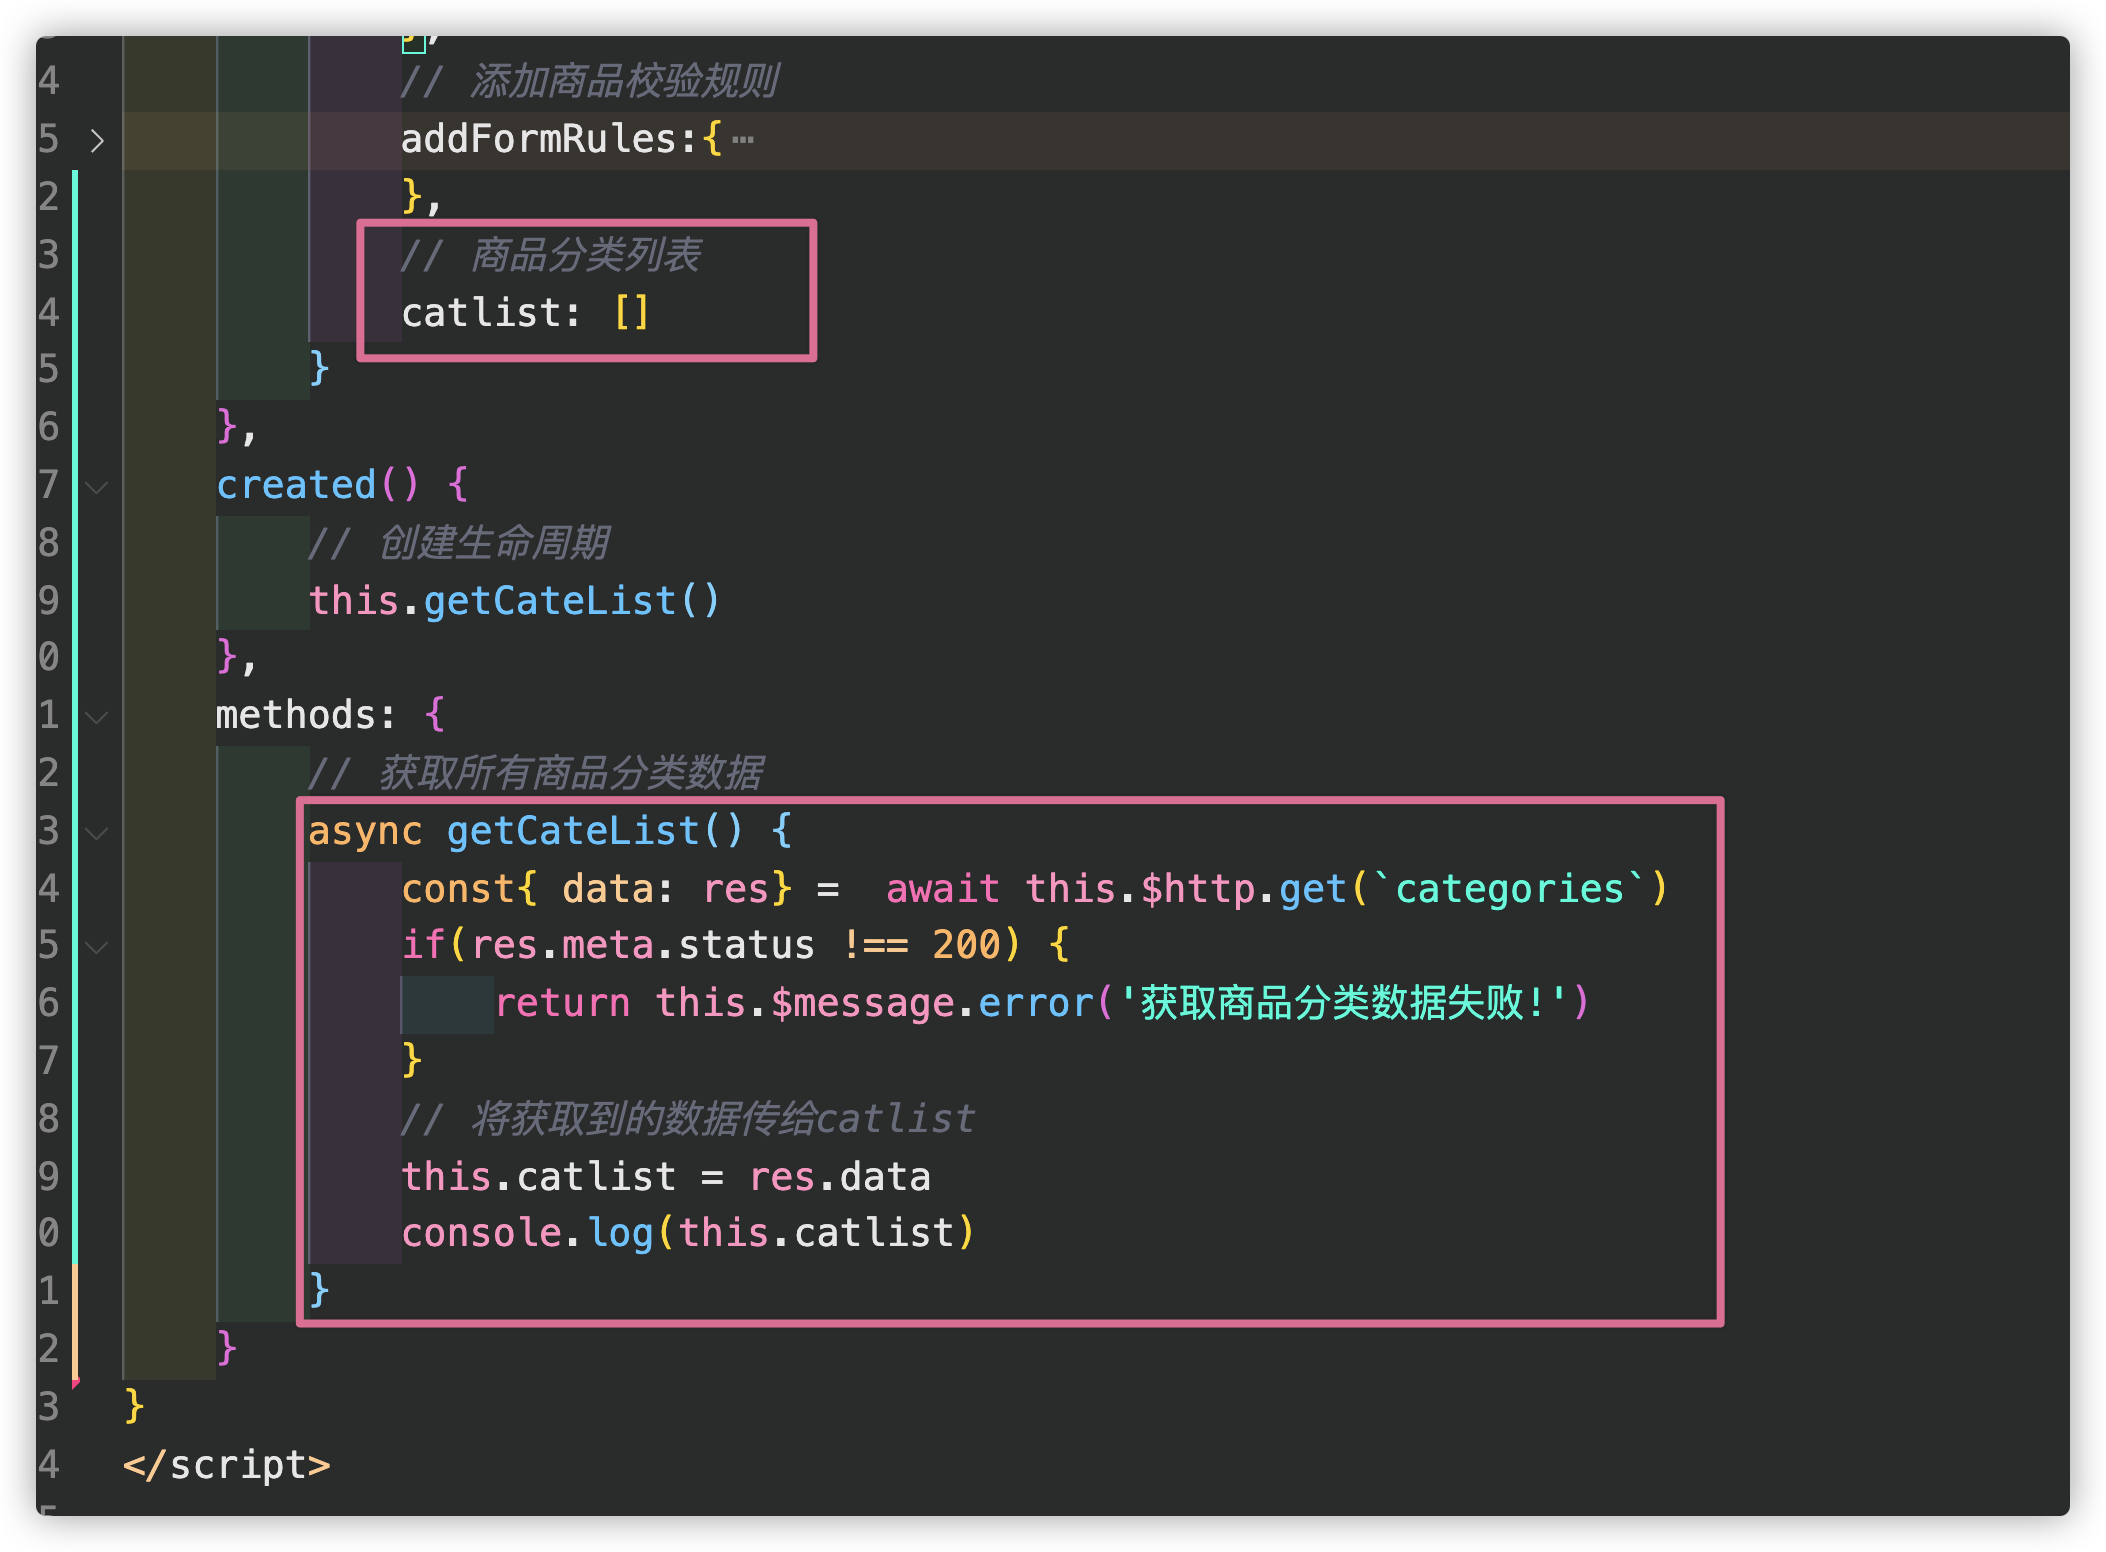The image size is (2106, 1552).
Task: Click 'this.catlist' in the assignment line
Action: point(539,1177)
